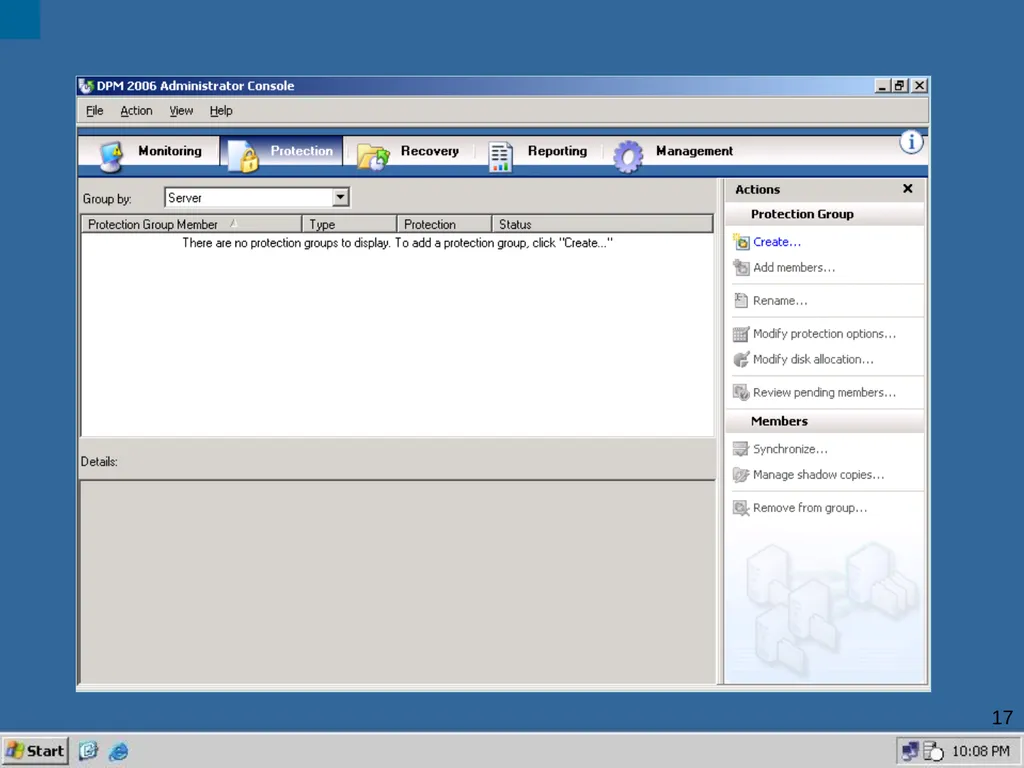Click the Modify disk allocation icon
Image resolution: width=1024 pixels, height=768 pixels.
point(741,359)
